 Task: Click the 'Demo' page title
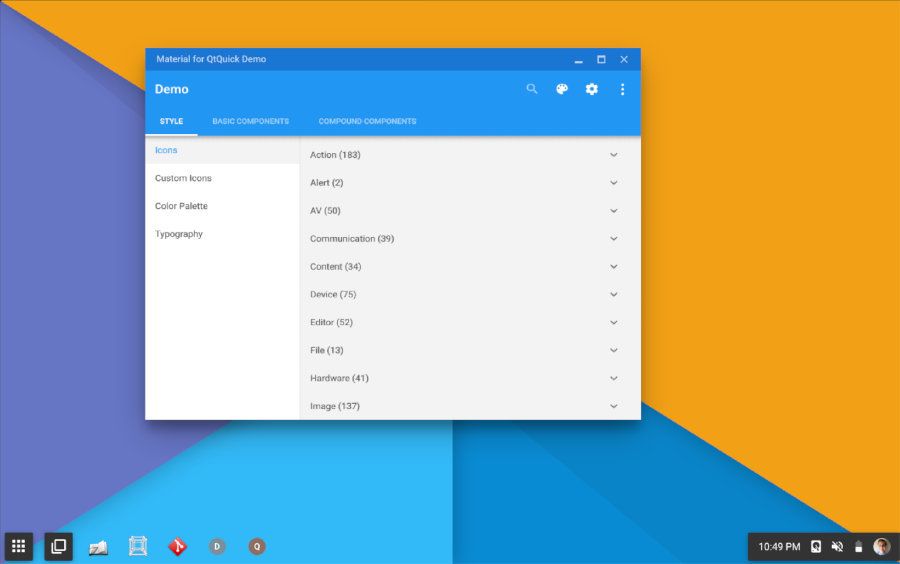pyautogui.click(x=172, y=89)
